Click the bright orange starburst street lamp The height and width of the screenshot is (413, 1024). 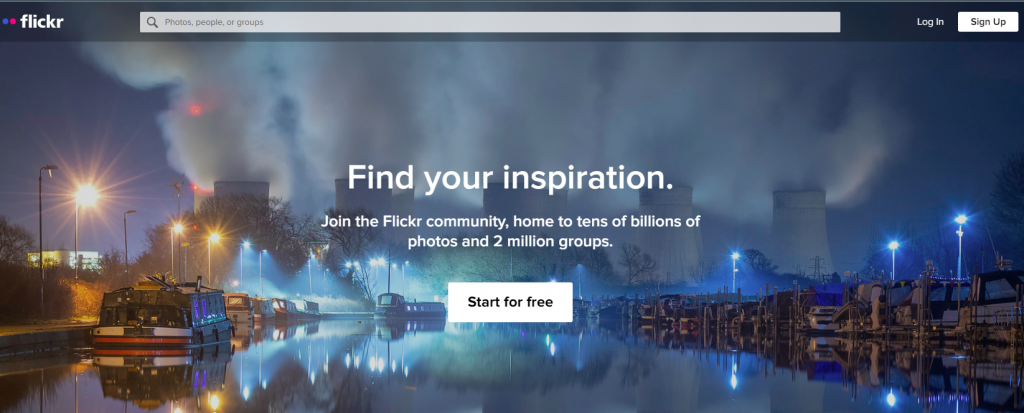click(86, 194)
